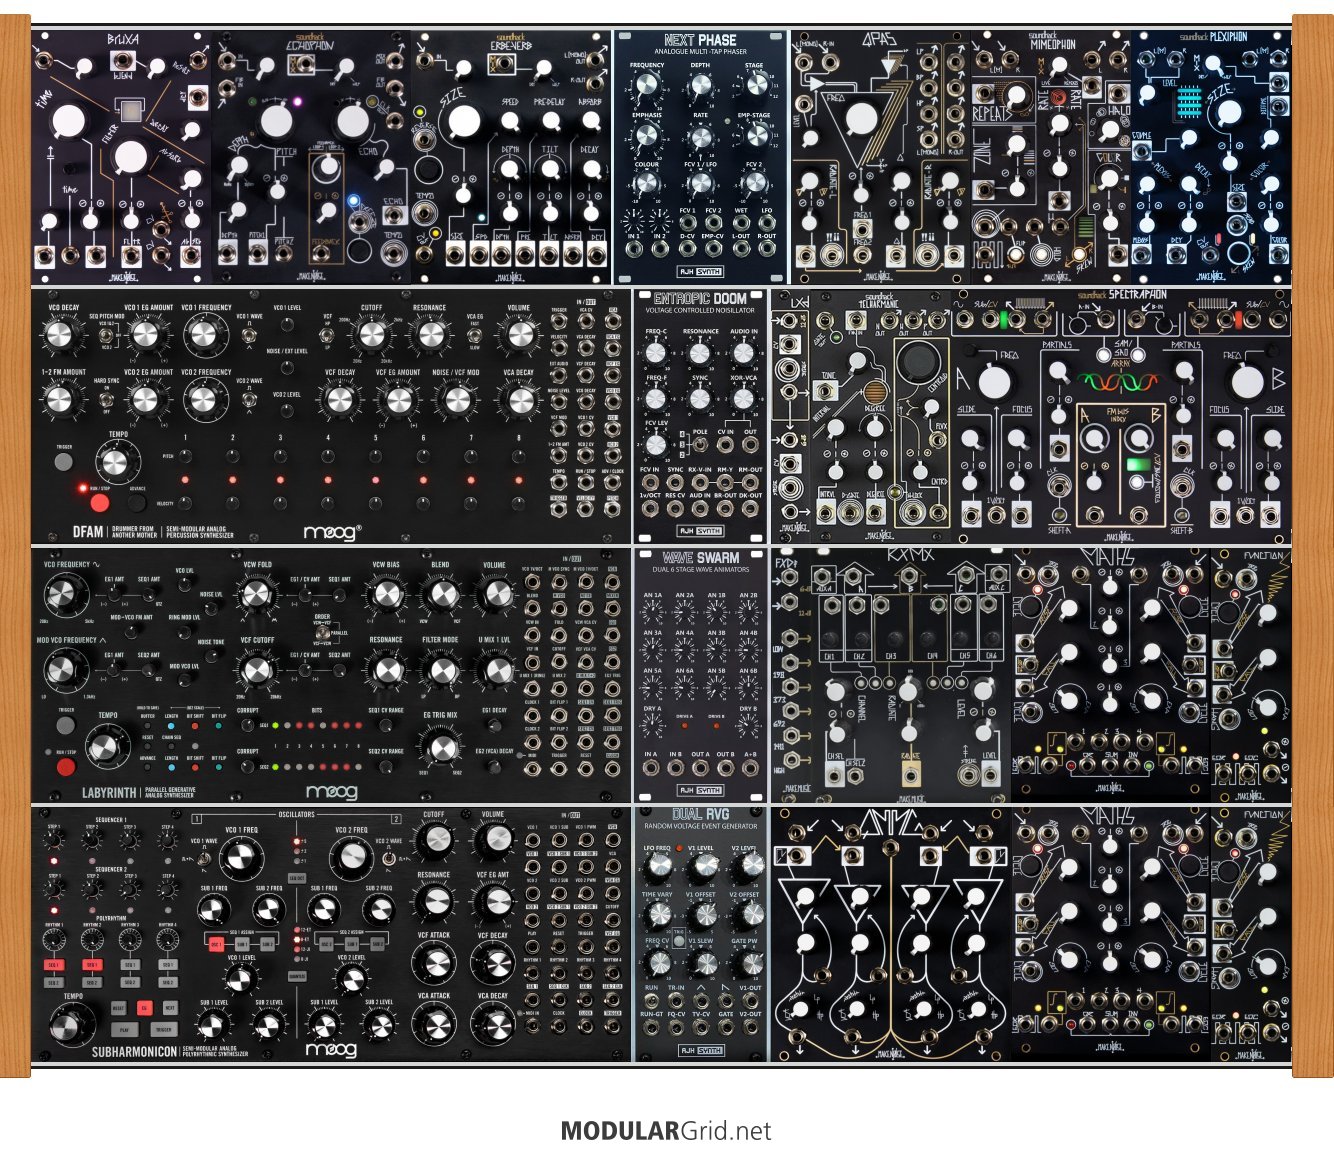Click the Wave Swarm AN 1A knob
This screenshot has width=1334, height=1152.
(652, 613)
